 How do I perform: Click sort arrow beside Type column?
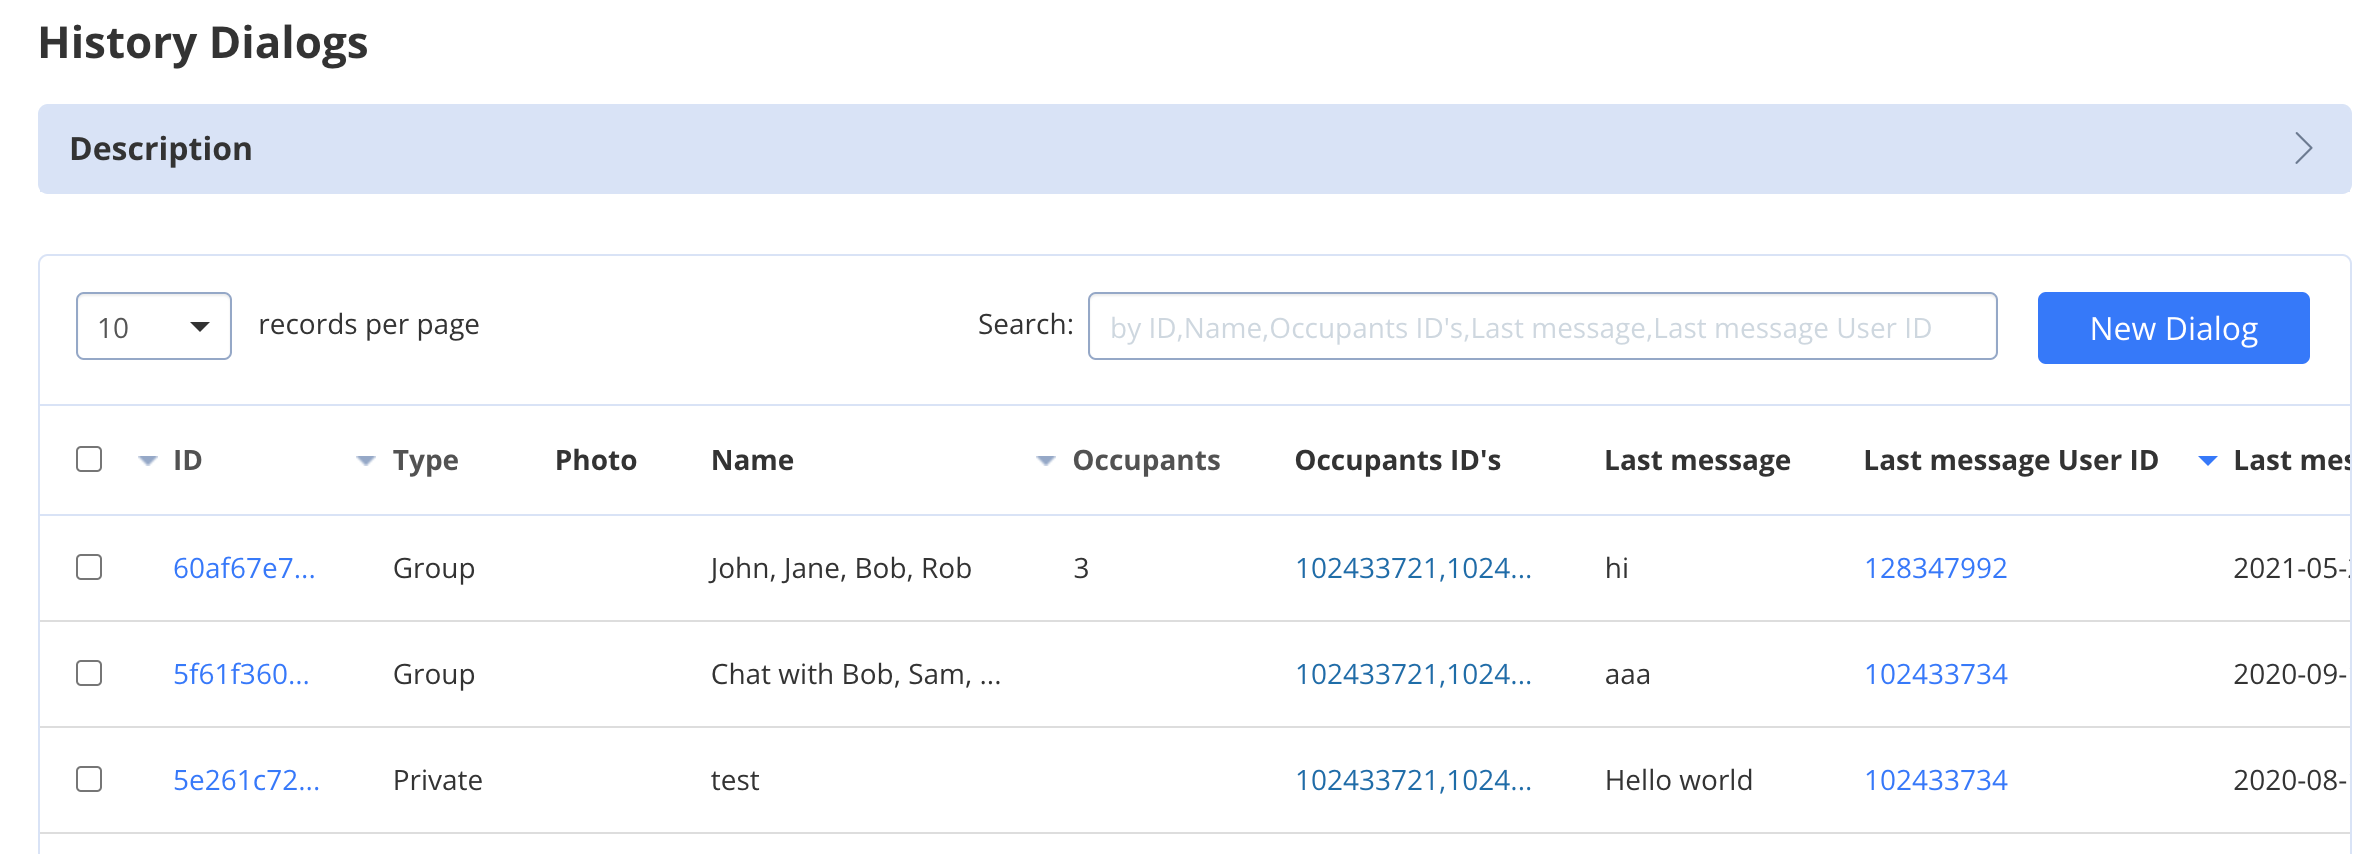pyautogui.click(x=366, y=461)
